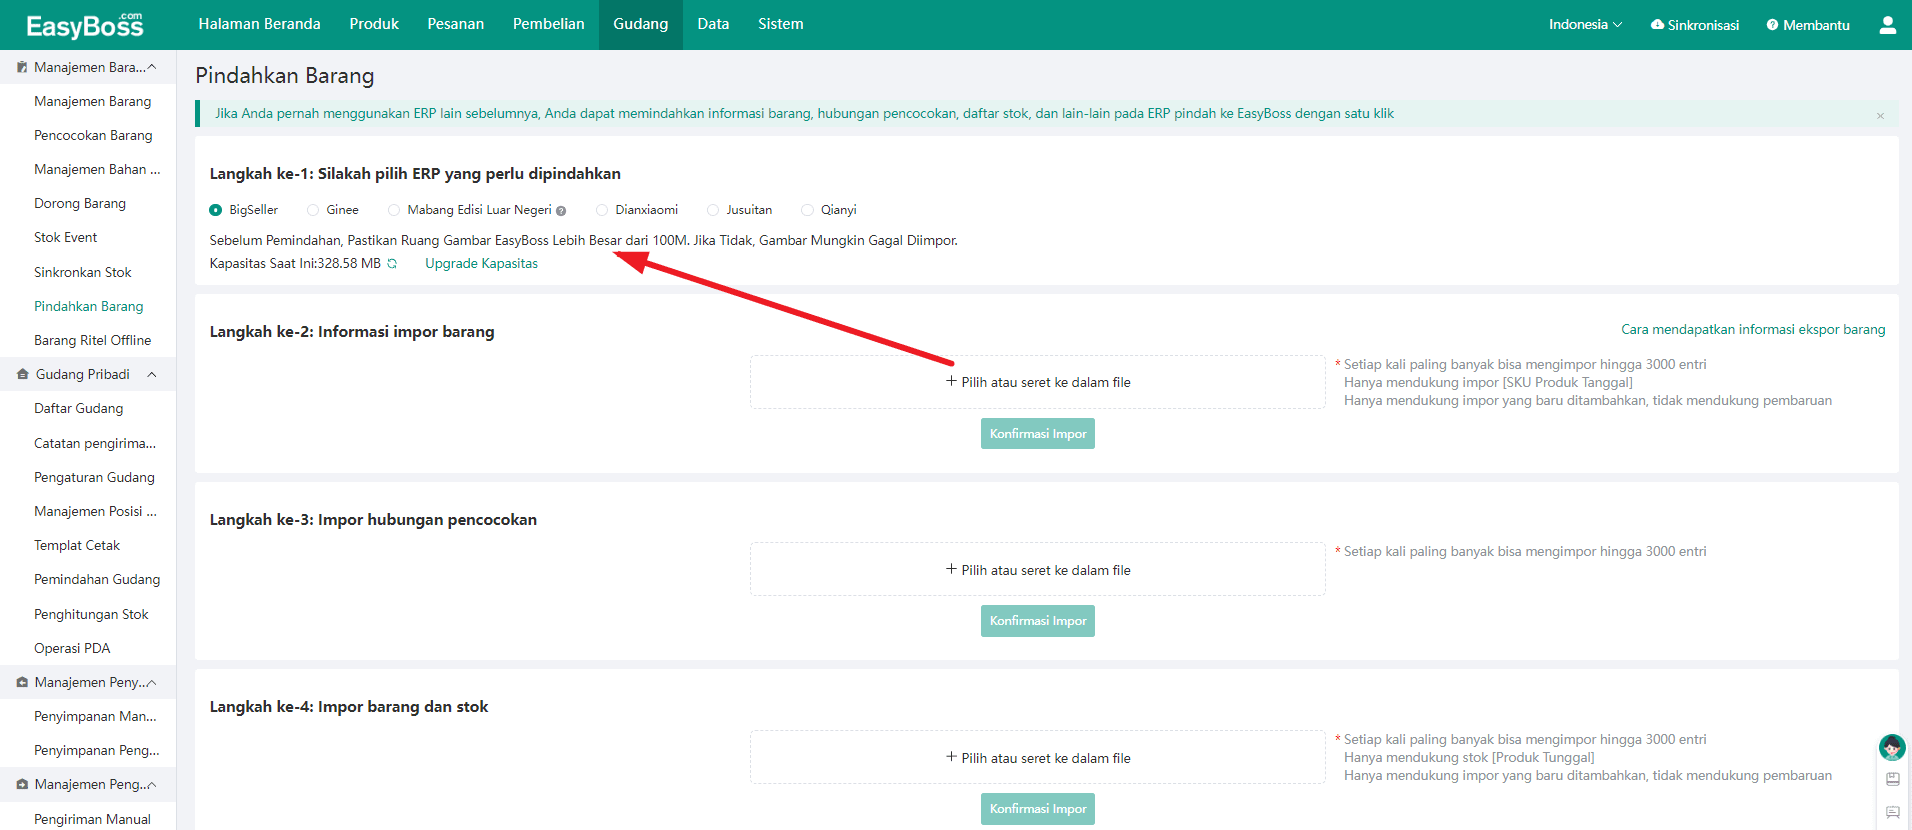
Task: Select Mabang Edisi Luar Negeri radio option
Action: pyautogui.click(x=394, y=210)
